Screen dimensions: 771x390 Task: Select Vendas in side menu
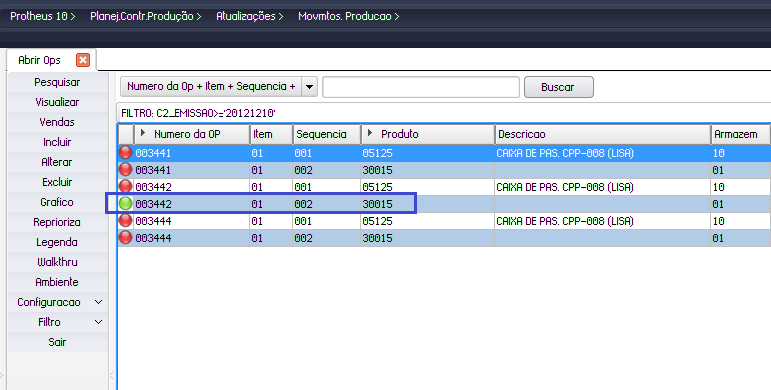58,122
